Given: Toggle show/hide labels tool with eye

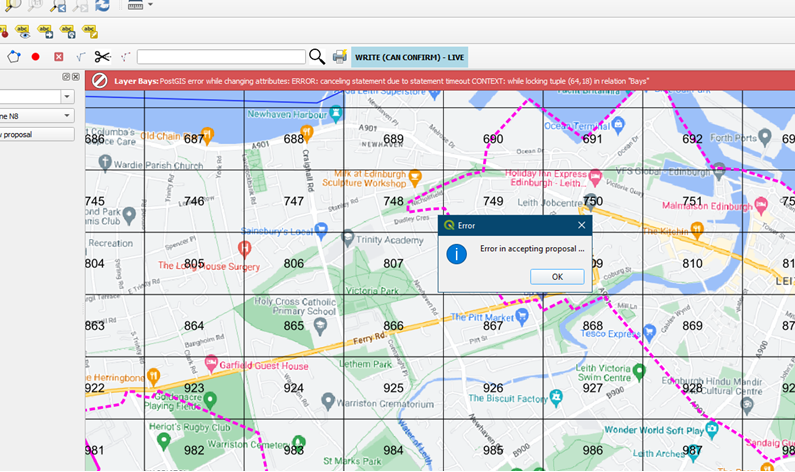Looking at the screenshot, I should [23, 32].
